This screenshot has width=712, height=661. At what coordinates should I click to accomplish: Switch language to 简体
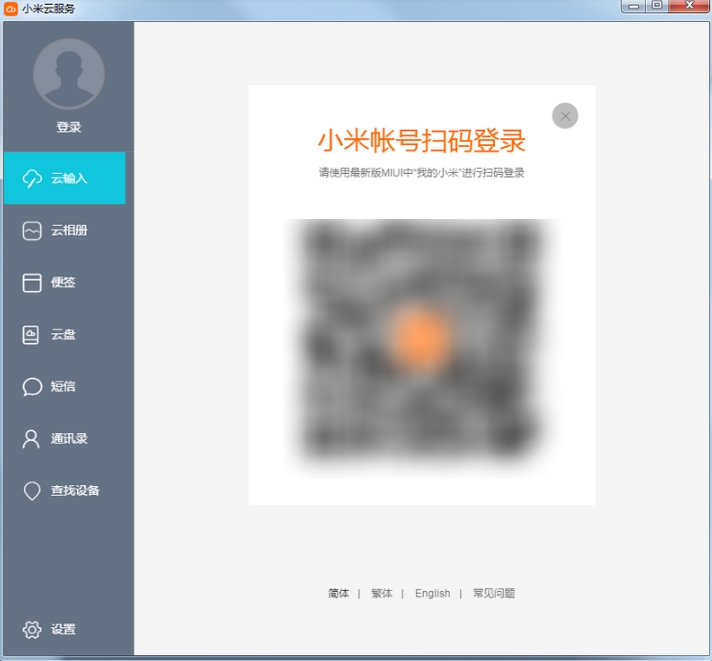(339, 593)
